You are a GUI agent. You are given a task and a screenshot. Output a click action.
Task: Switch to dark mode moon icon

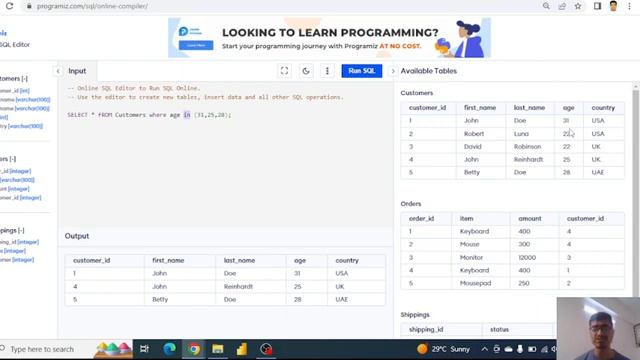tap(306, 71)
